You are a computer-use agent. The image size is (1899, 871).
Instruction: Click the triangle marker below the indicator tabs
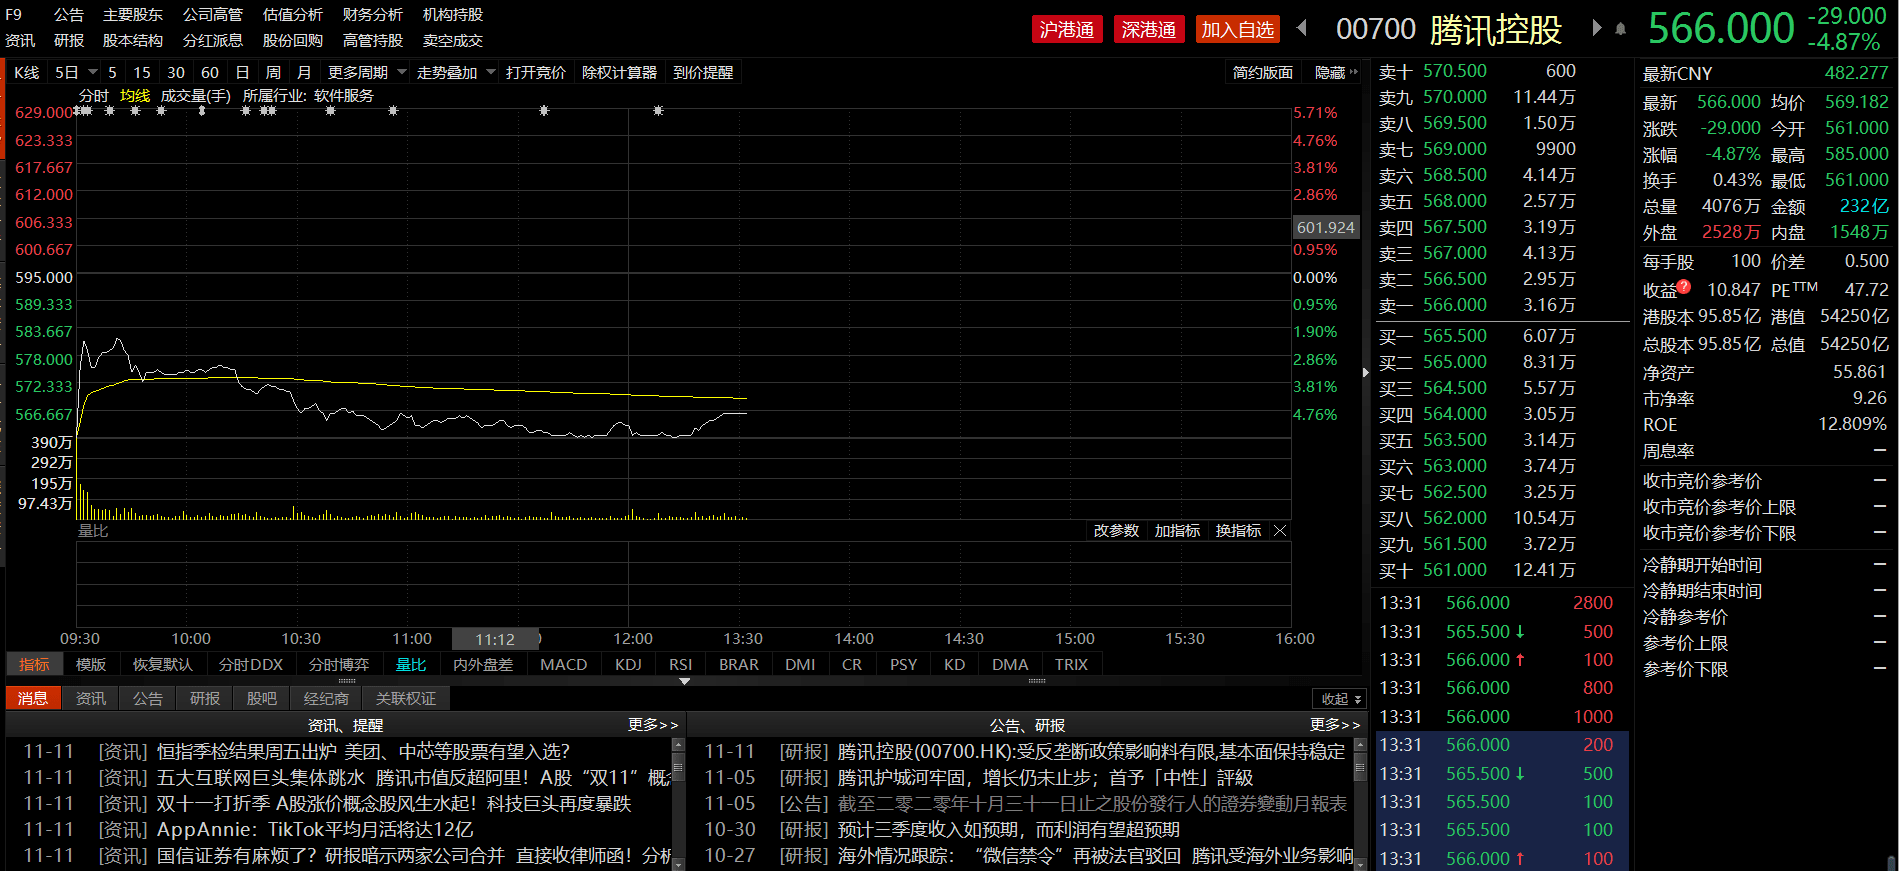(685, 681)
